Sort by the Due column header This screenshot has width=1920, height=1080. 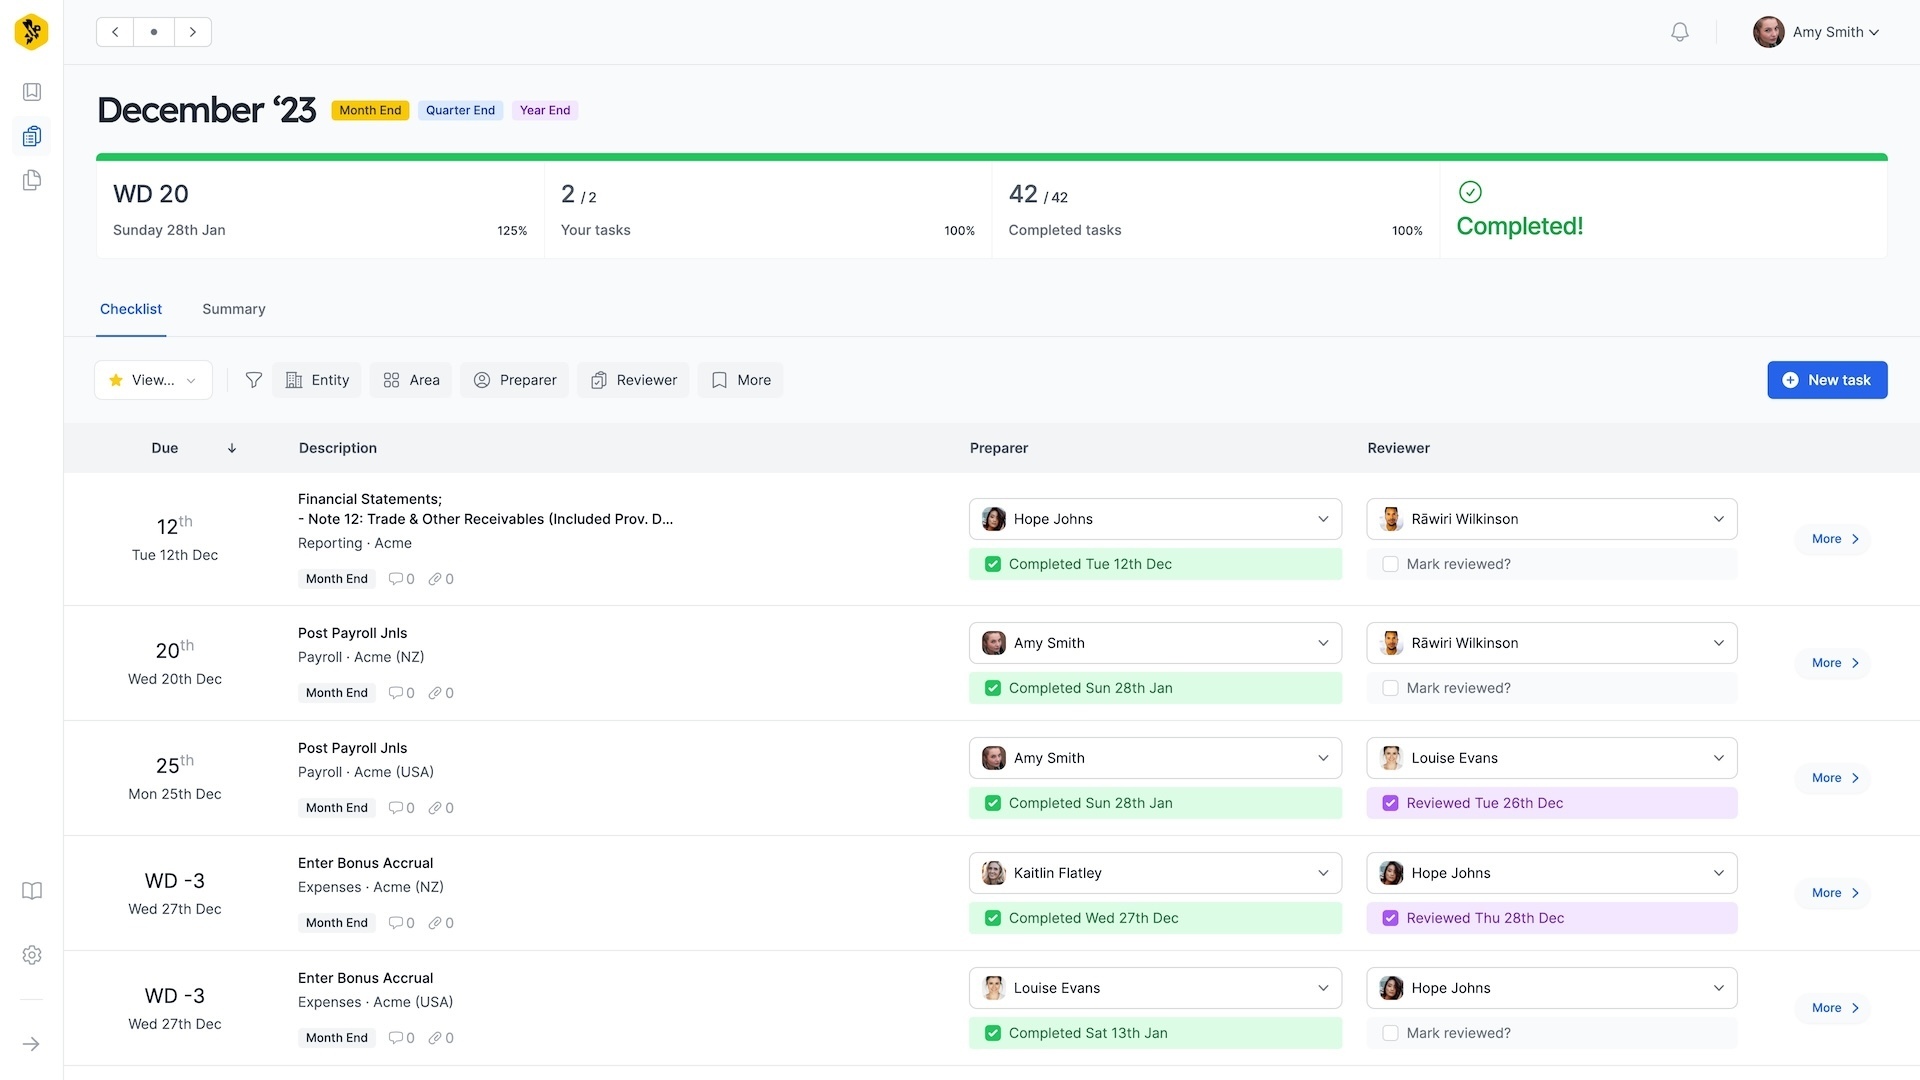tap(165, 448)
